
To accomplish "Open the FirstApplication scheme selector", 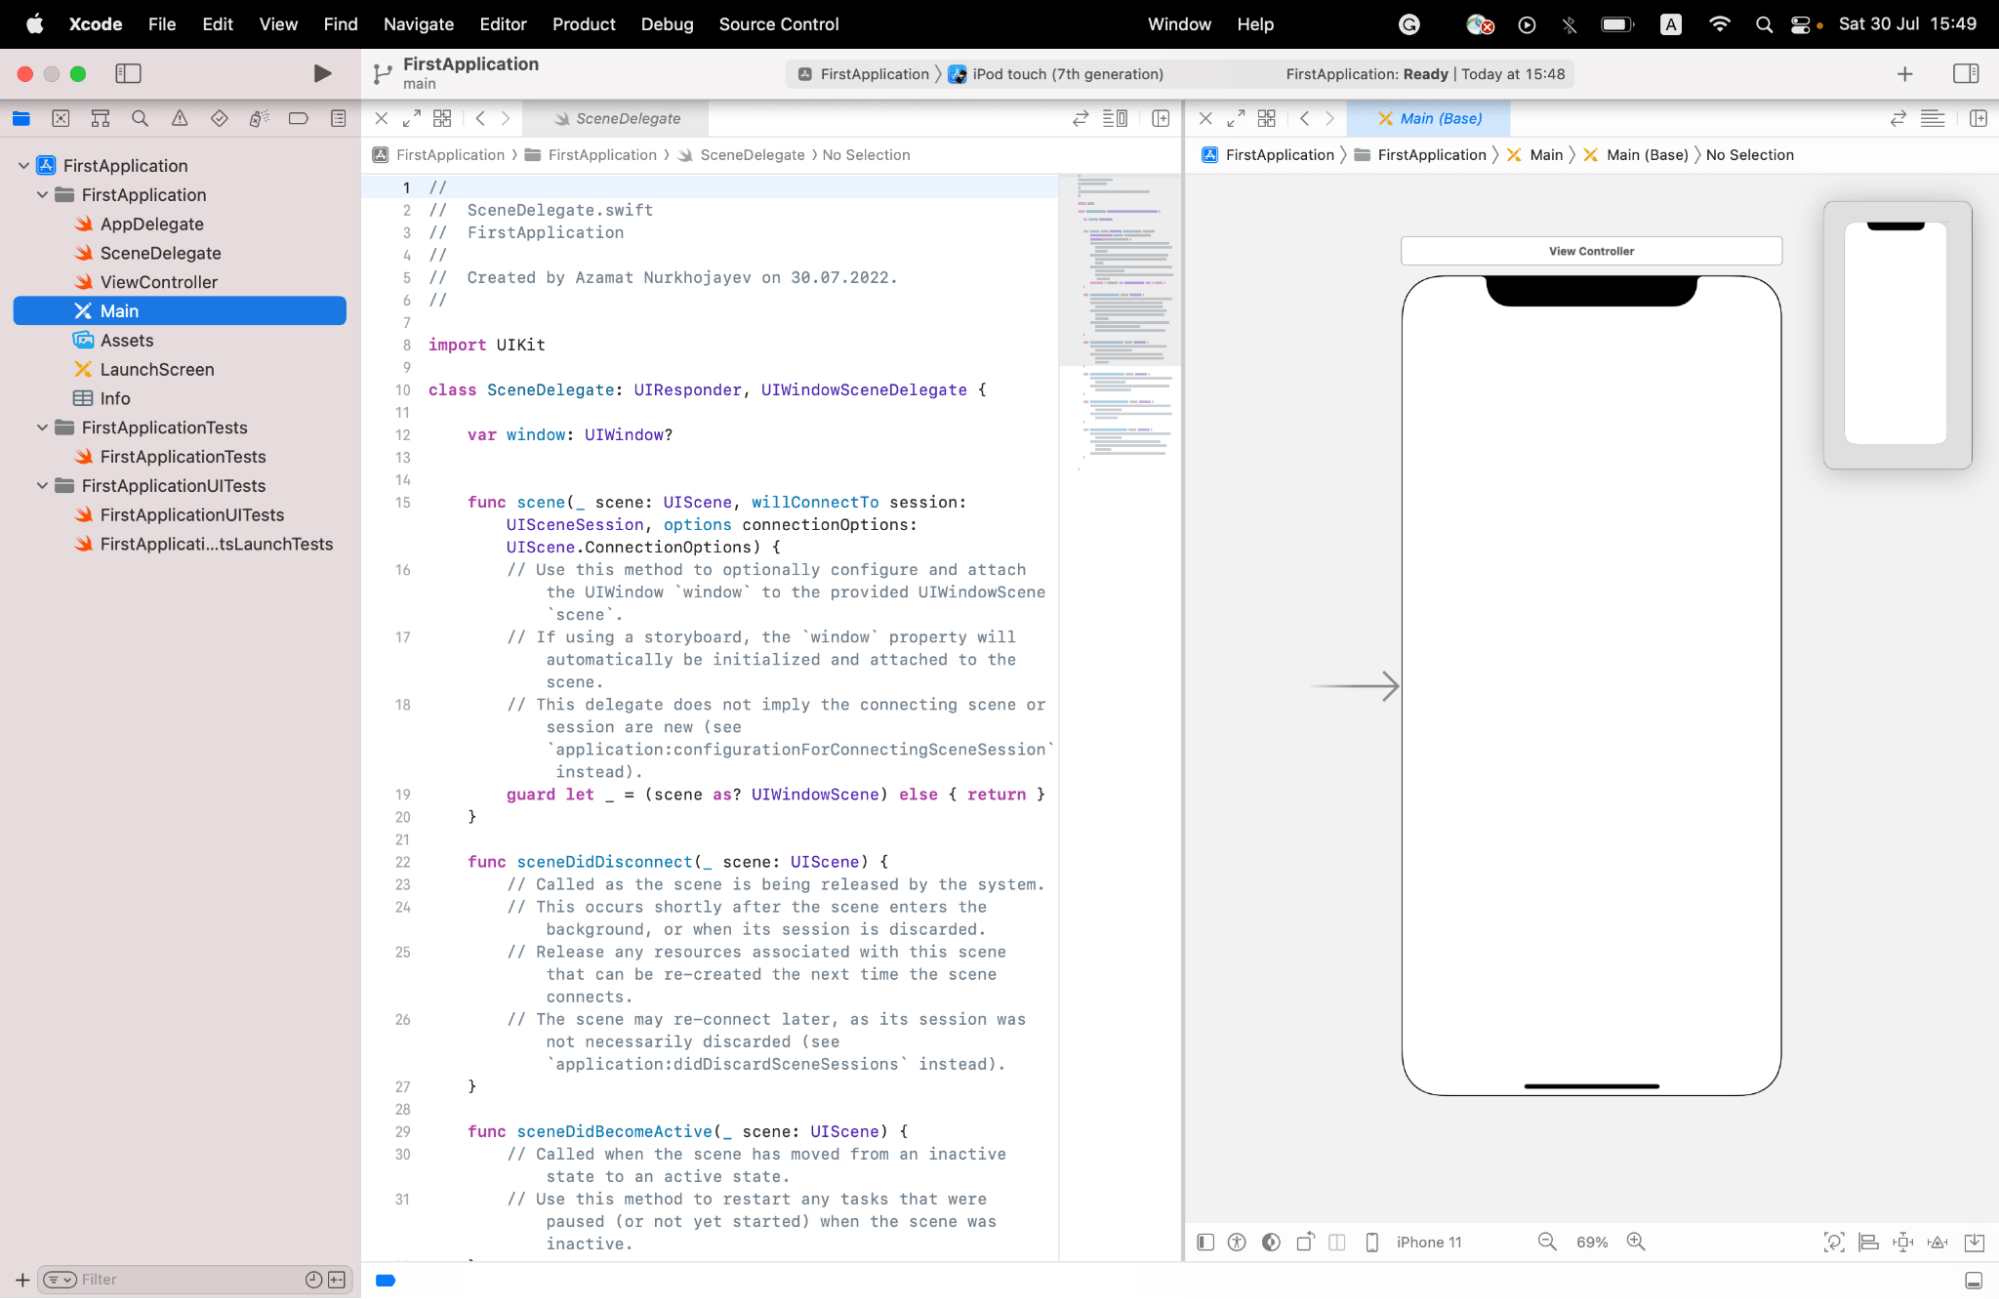I will pyautogui.click(x=864, y=74).
